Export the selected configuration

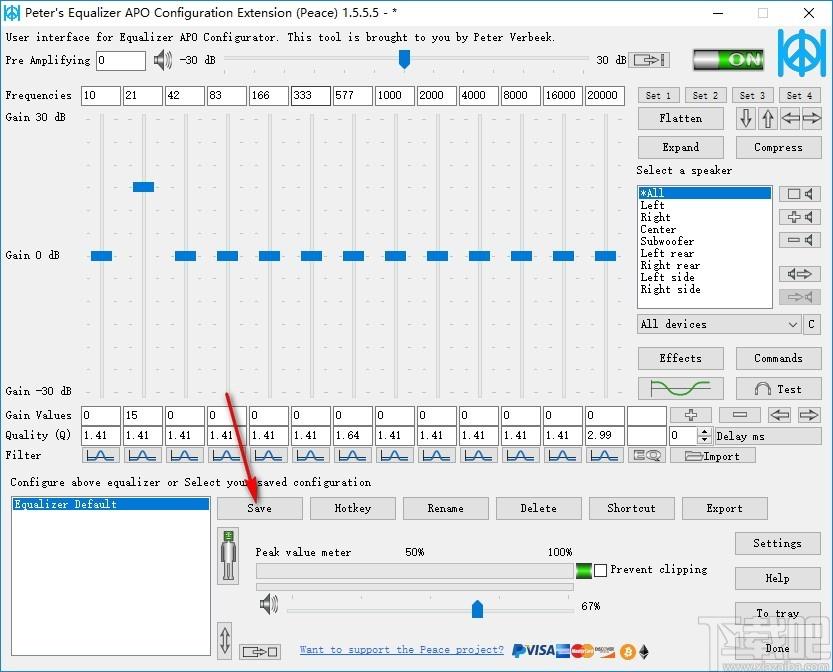(725, 508)
